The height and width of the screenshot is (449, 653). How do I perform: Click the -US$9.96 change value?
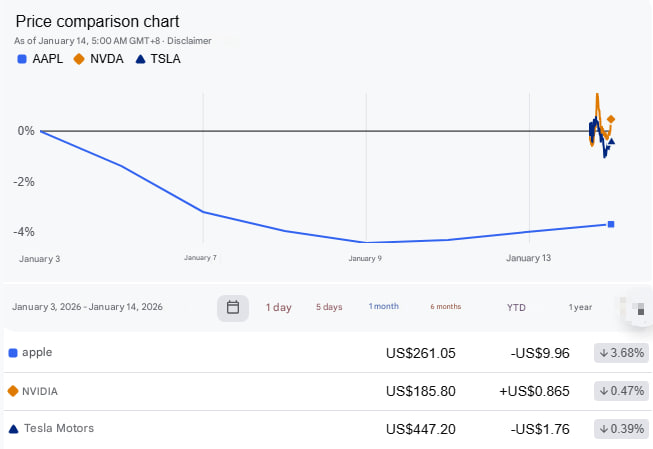pos(540,353)
